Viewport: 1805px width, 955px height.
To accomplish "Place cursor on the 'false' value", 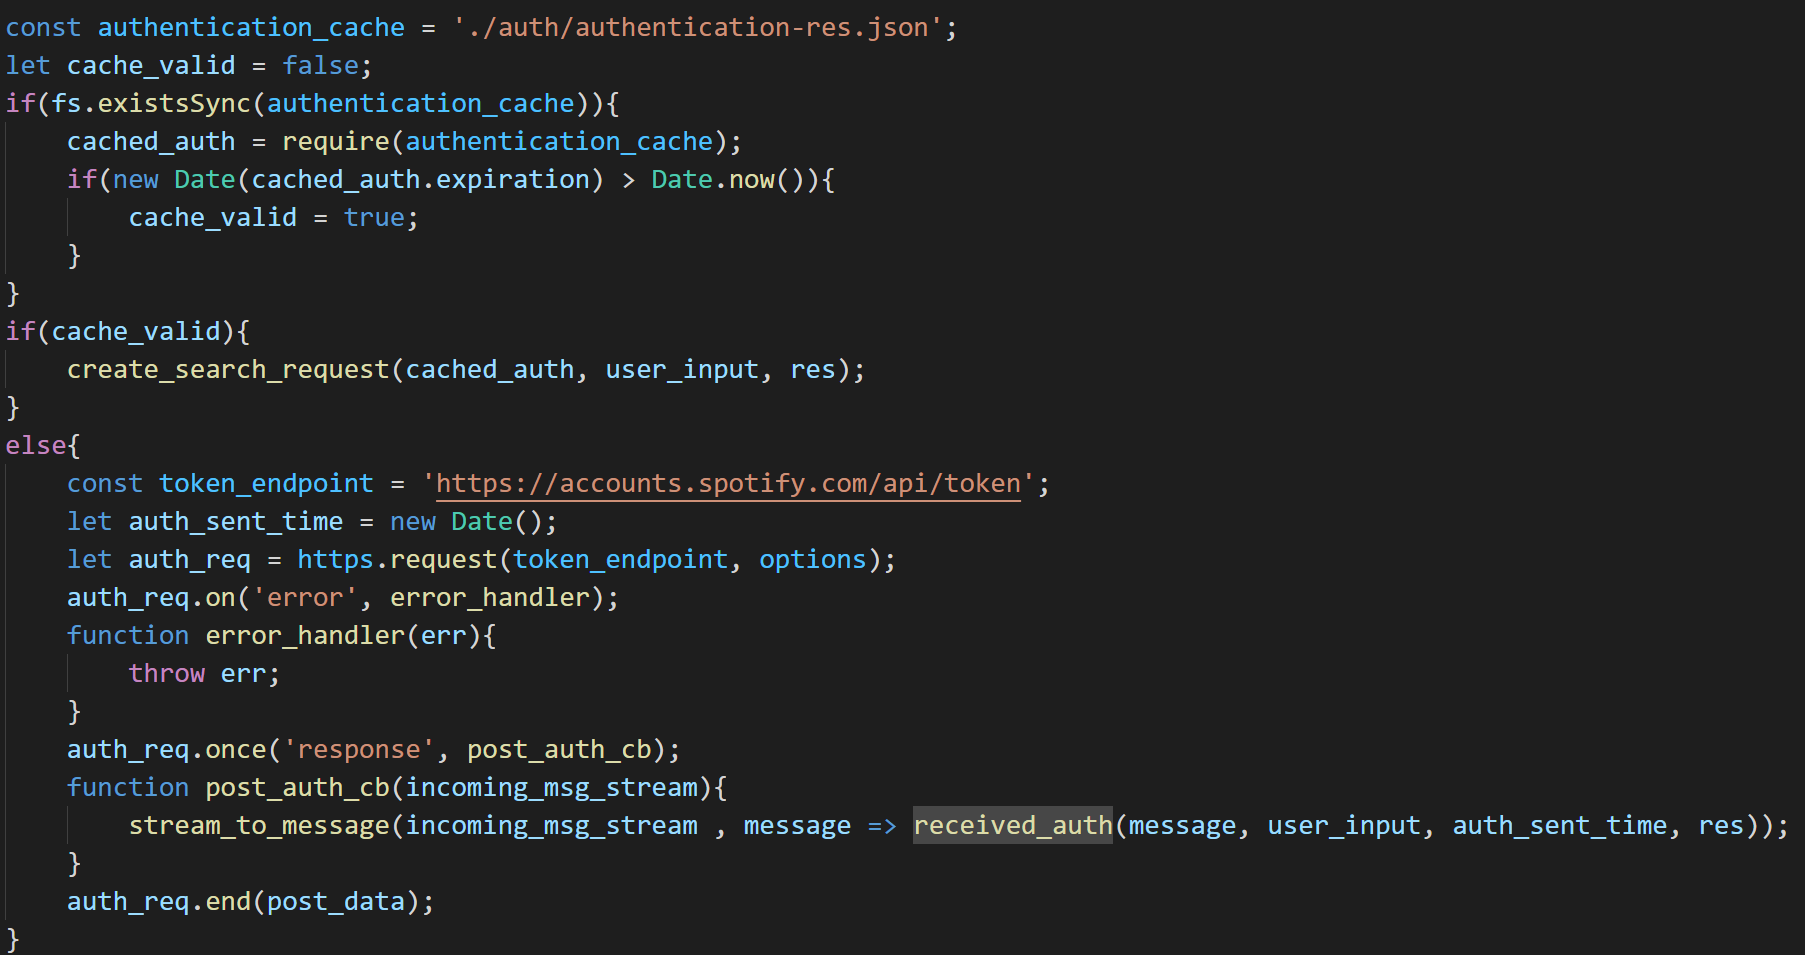I will coord(320,66).
